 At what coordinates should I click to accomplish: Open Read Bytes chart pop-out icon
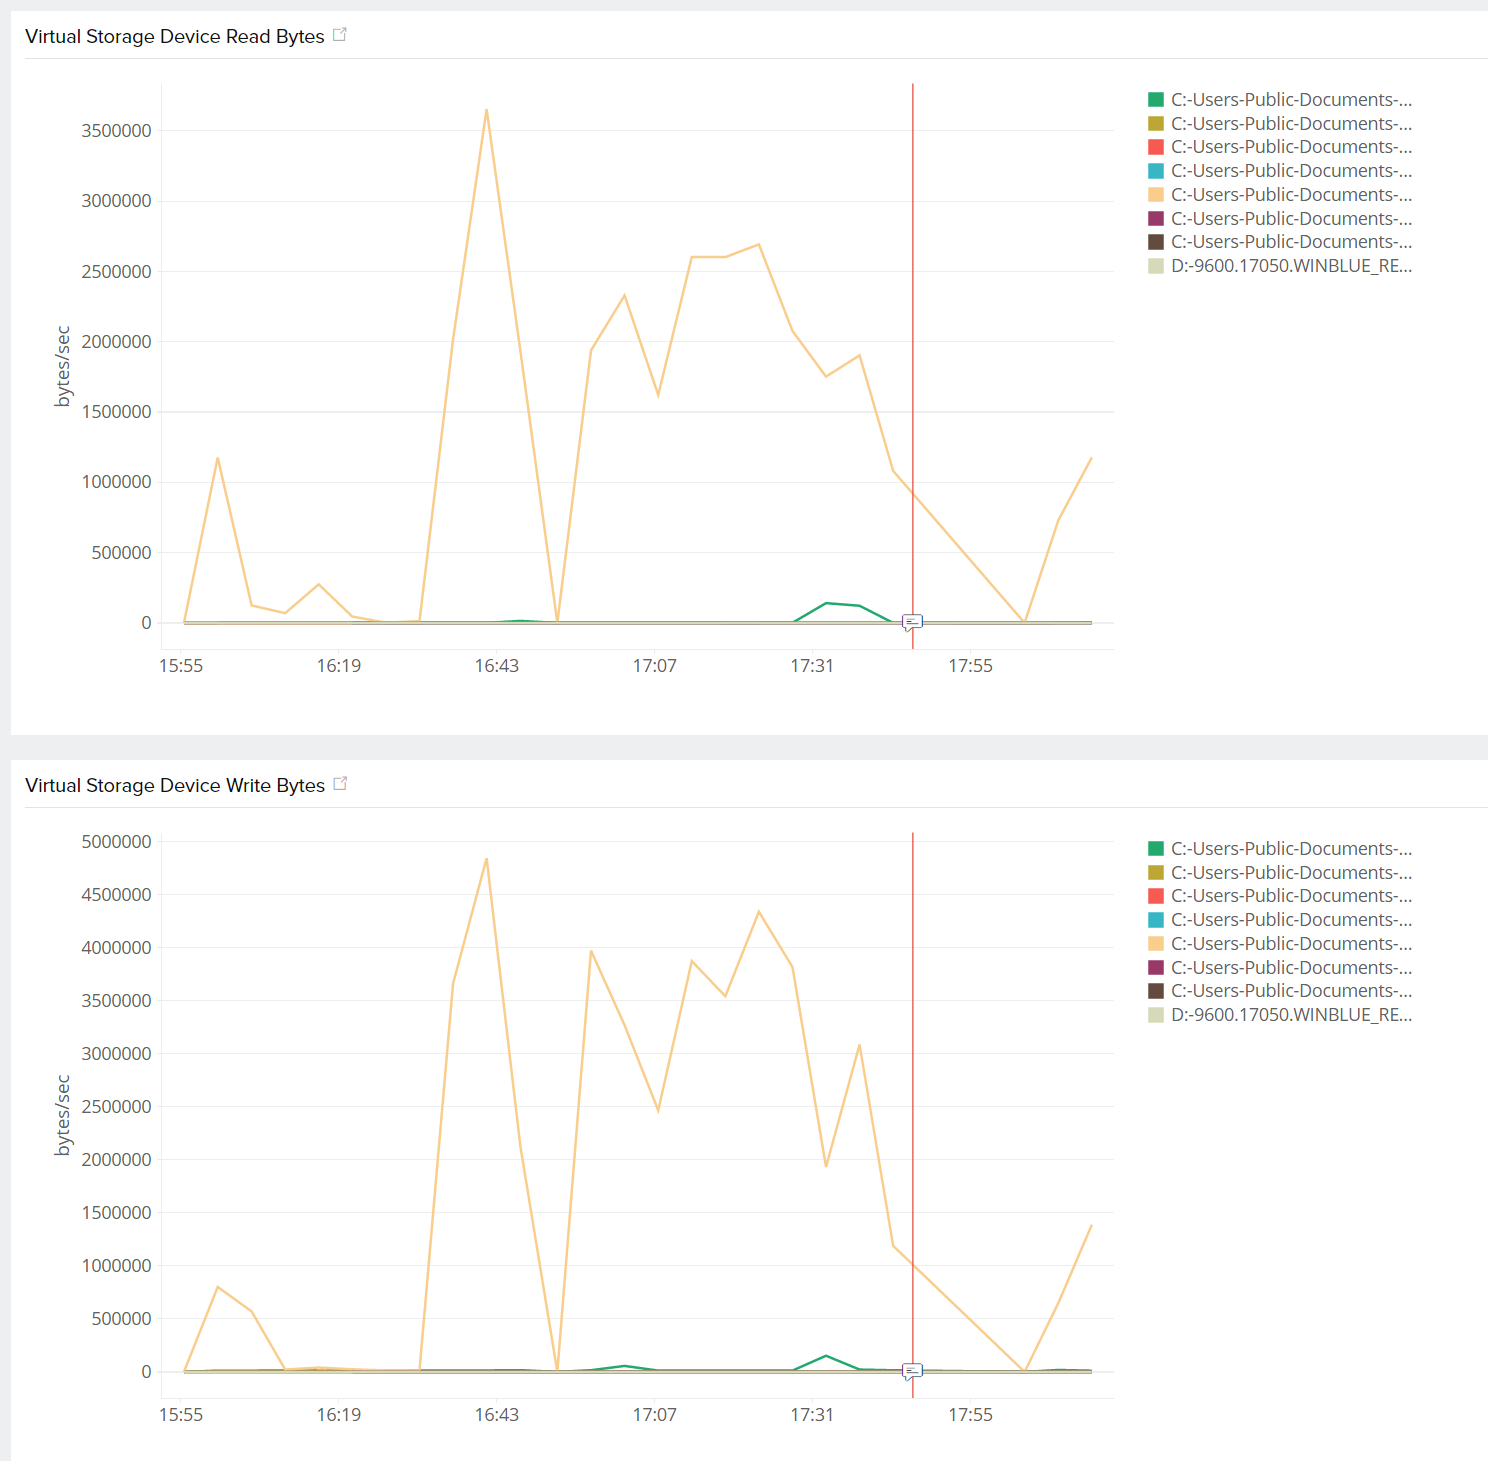click(340, 35)
